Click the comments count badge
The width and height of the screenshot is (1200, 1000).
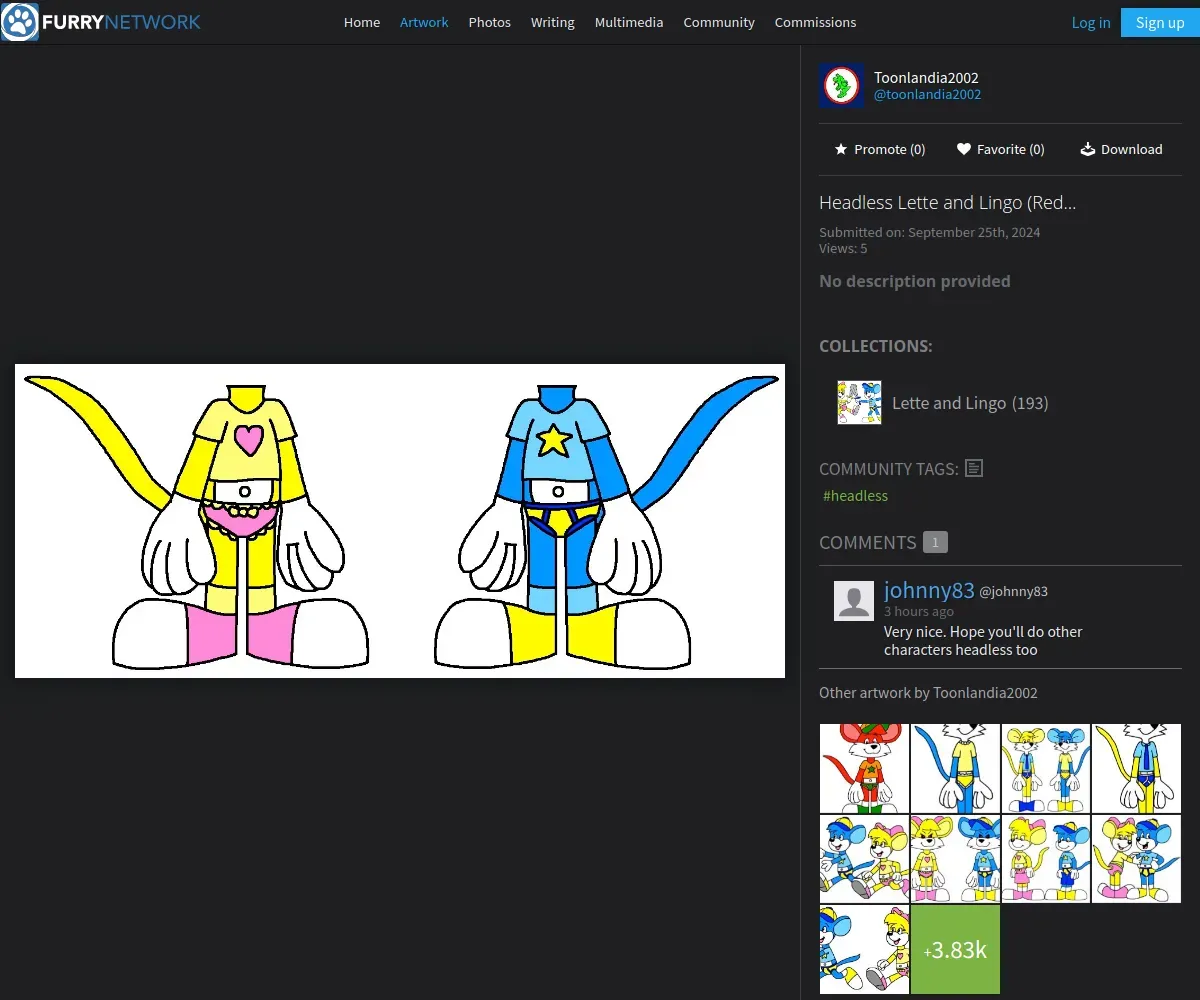click(935, 542)
